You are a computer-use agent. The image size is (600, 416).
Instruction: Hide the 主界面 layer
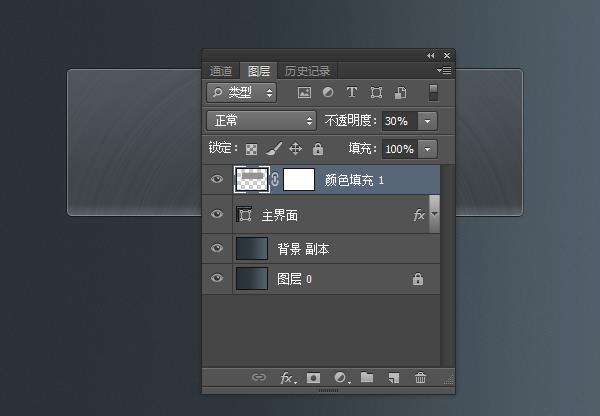click(x=217, y=214)
